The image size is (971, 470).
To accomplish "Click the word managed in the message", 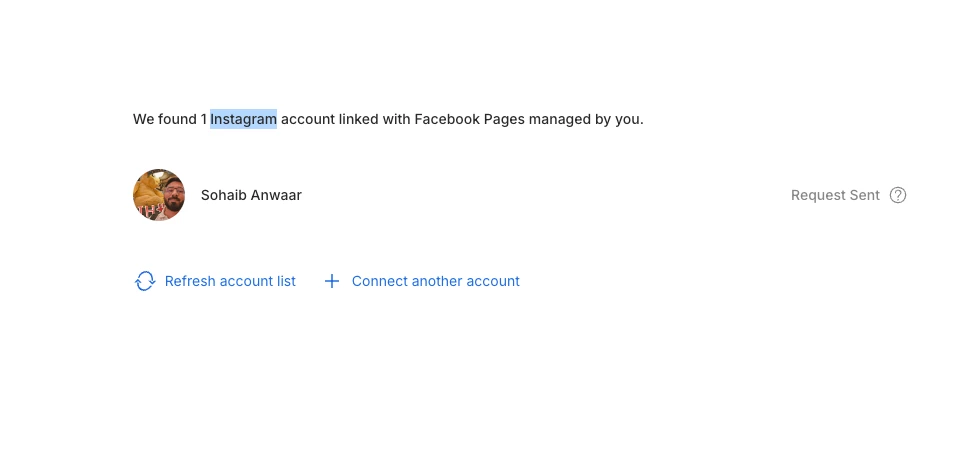I will point(559,119).
